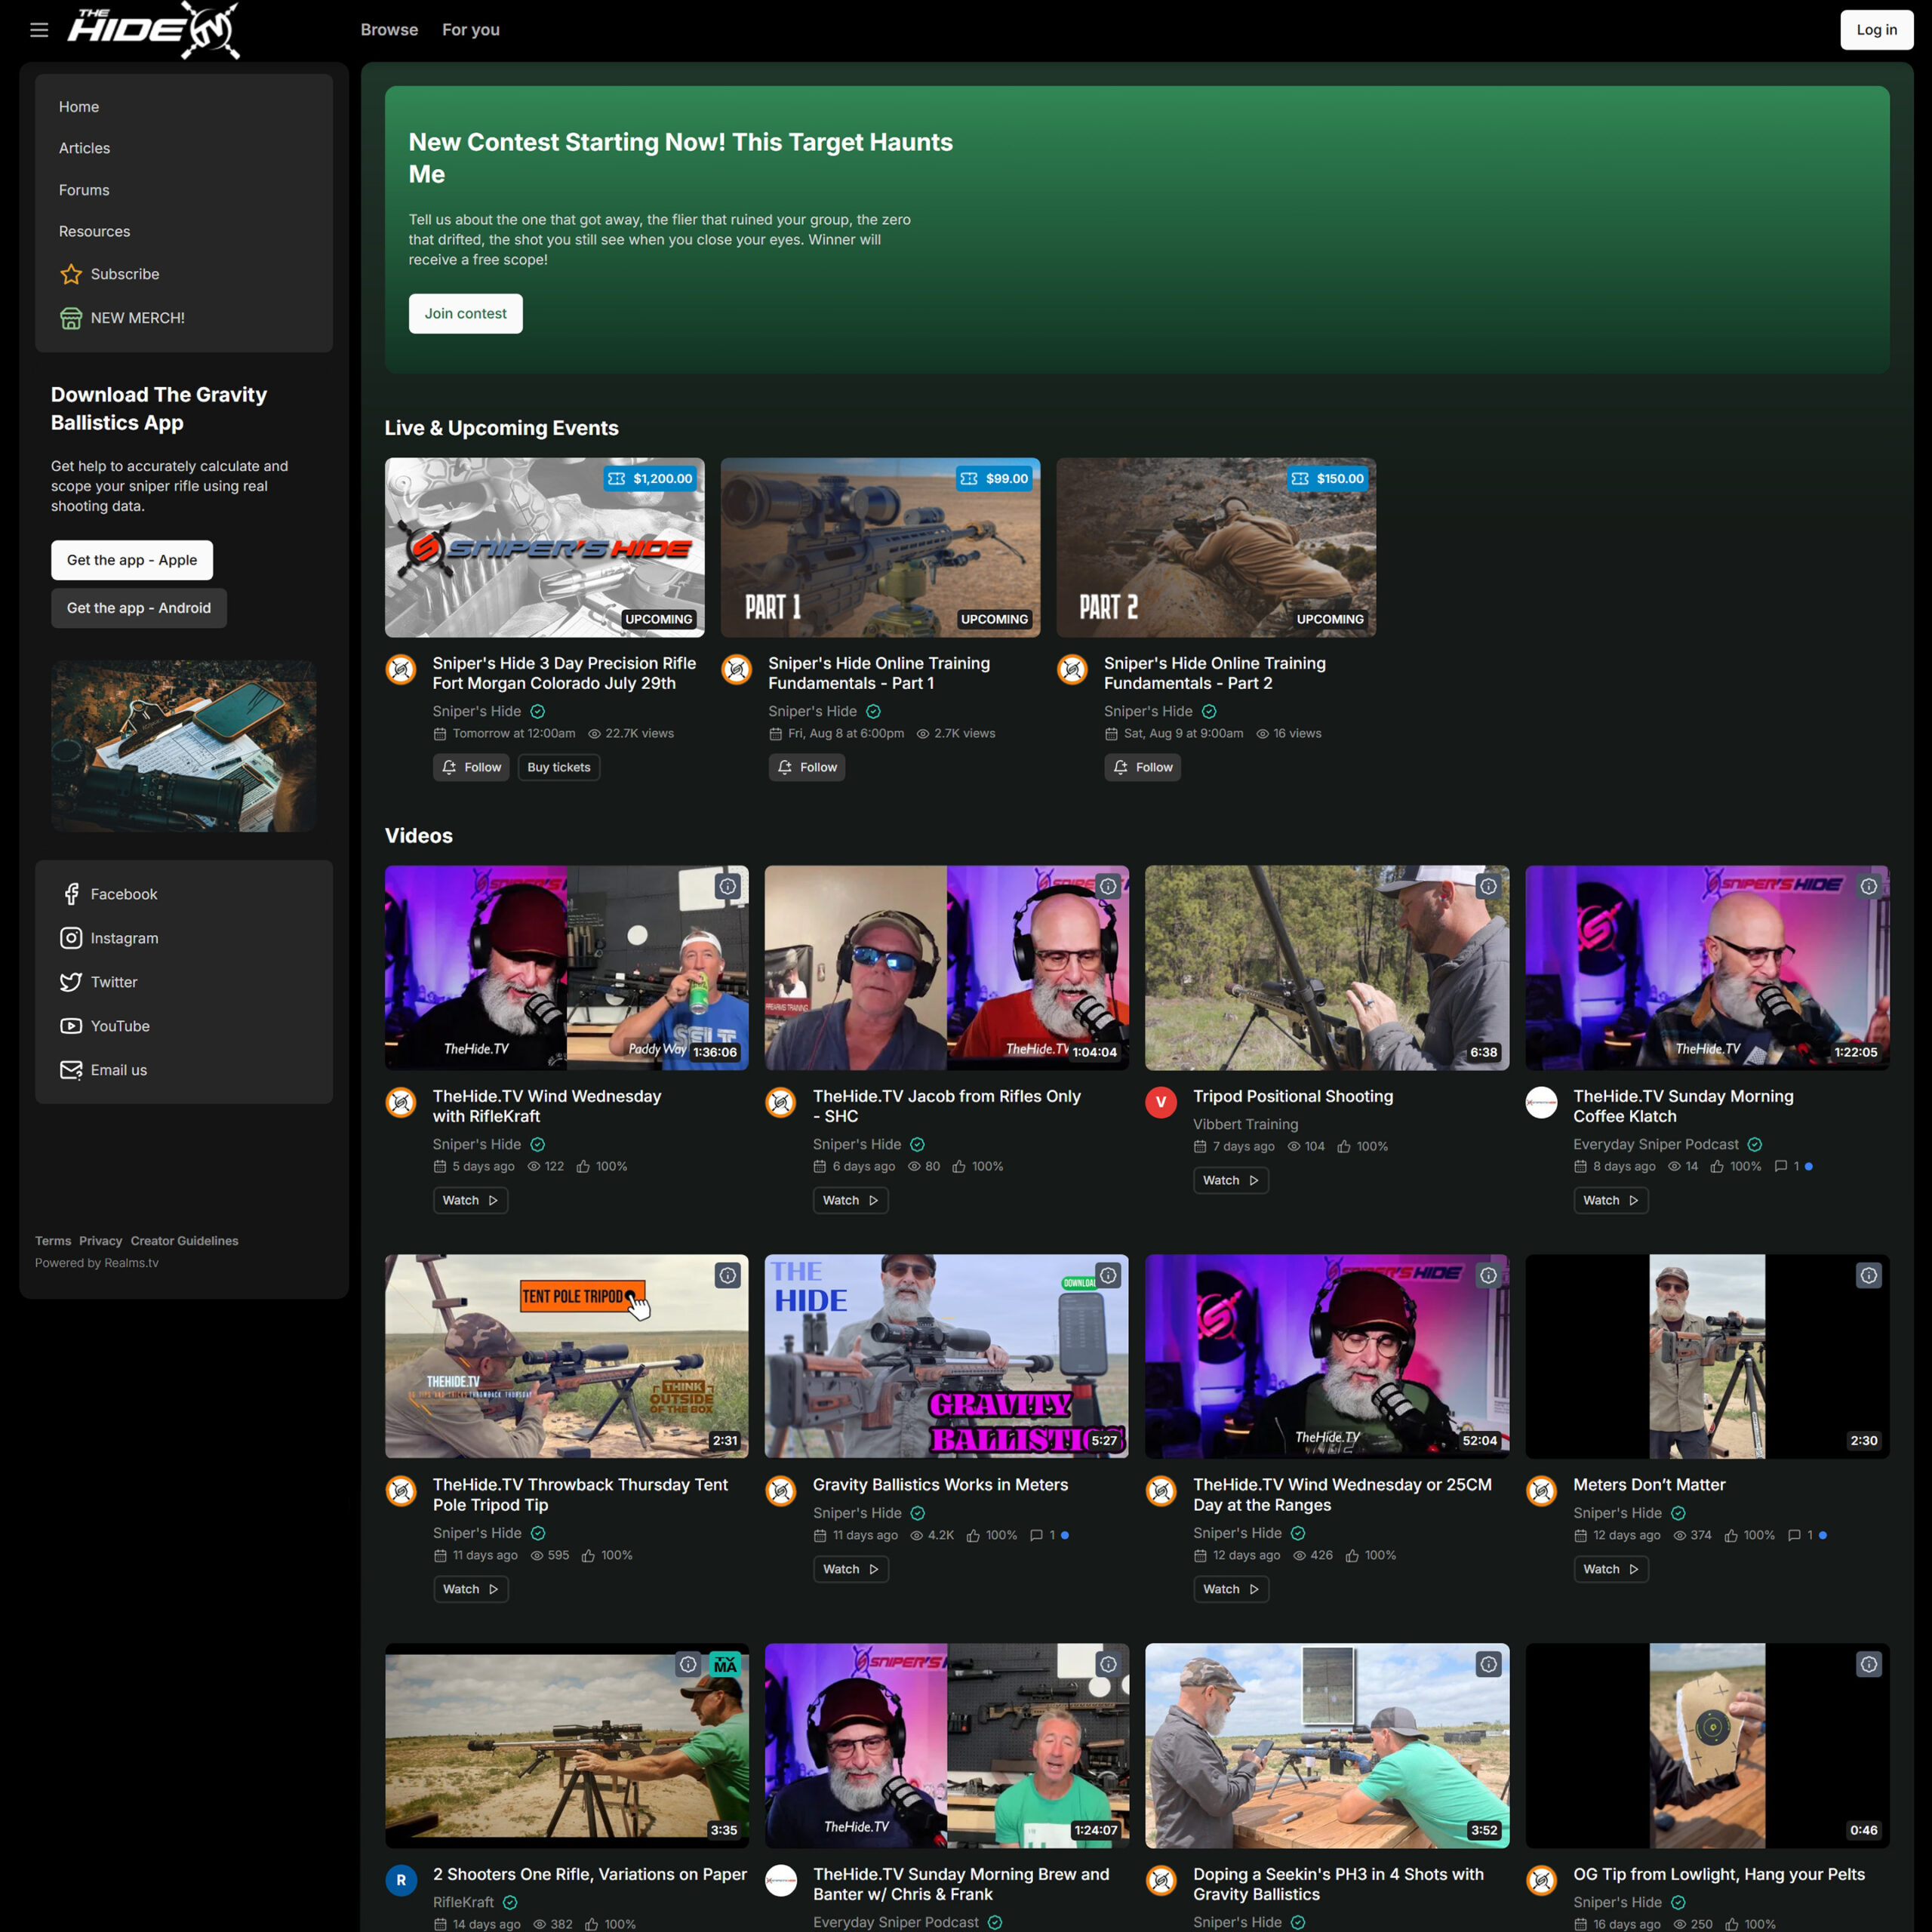Click comment icon on Meters Don't Matter video

coord(1794,1535)
